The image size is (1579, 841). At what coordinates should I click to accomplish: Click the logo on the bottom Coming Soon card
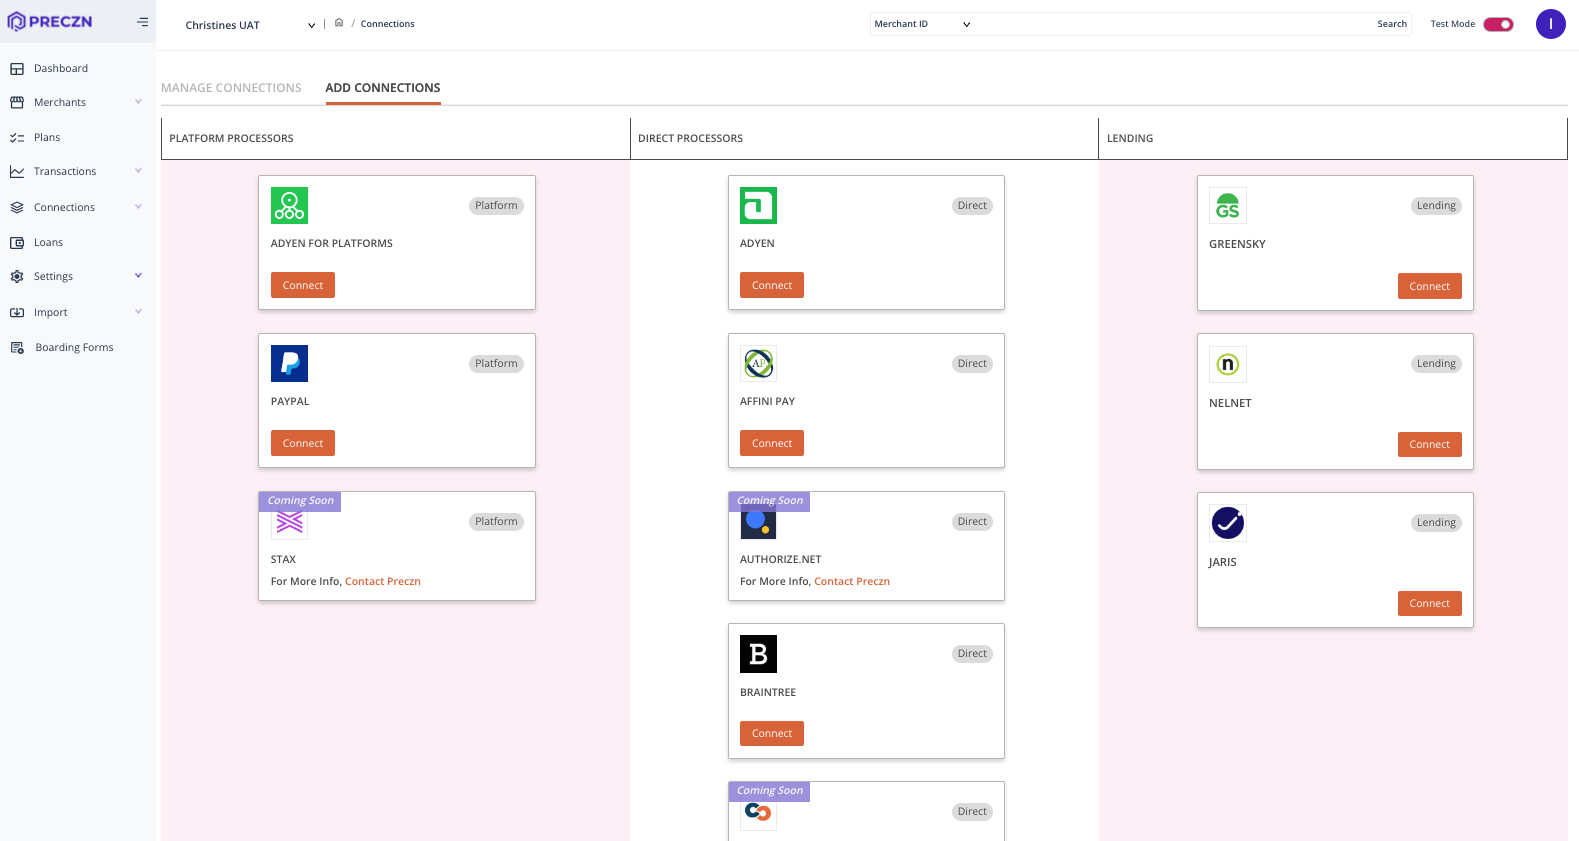[758, 813]
